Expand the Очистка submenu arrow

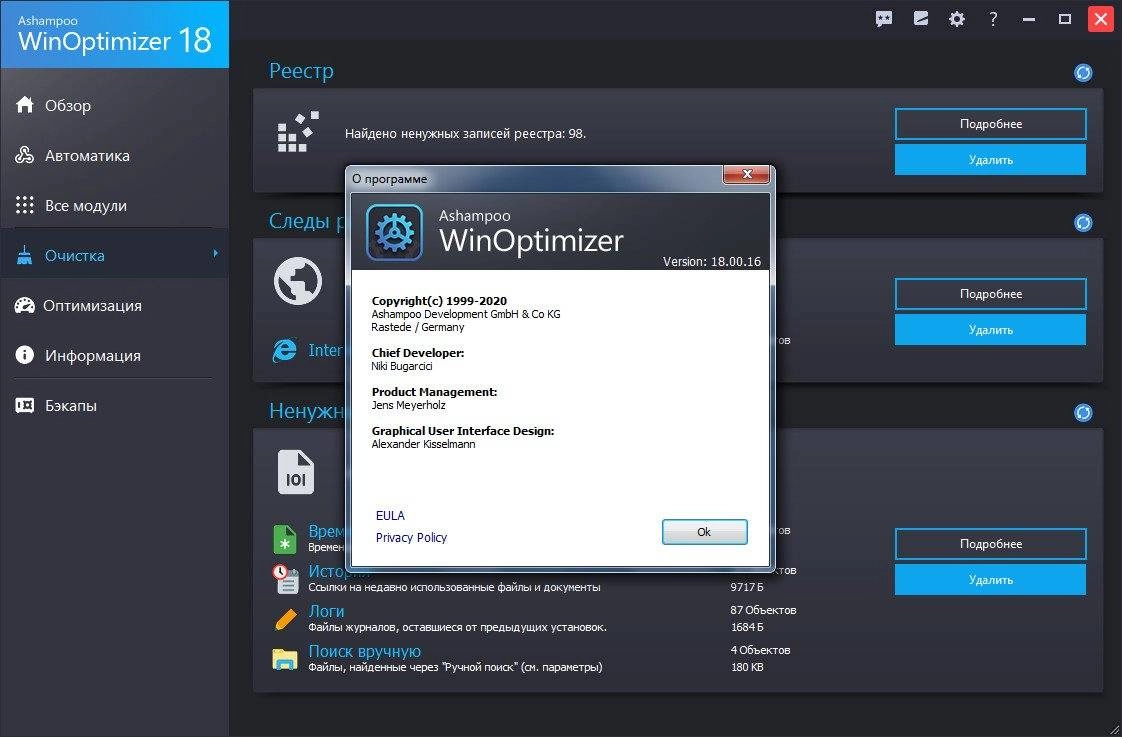point(215,253)
